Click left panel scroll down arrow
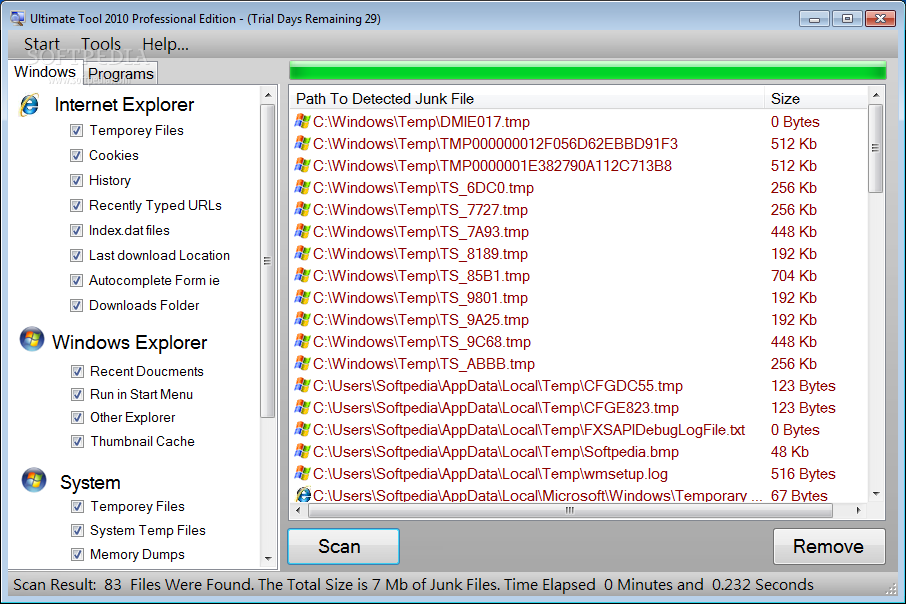Viewport: 906px width, 604px height. pos(268,558)
